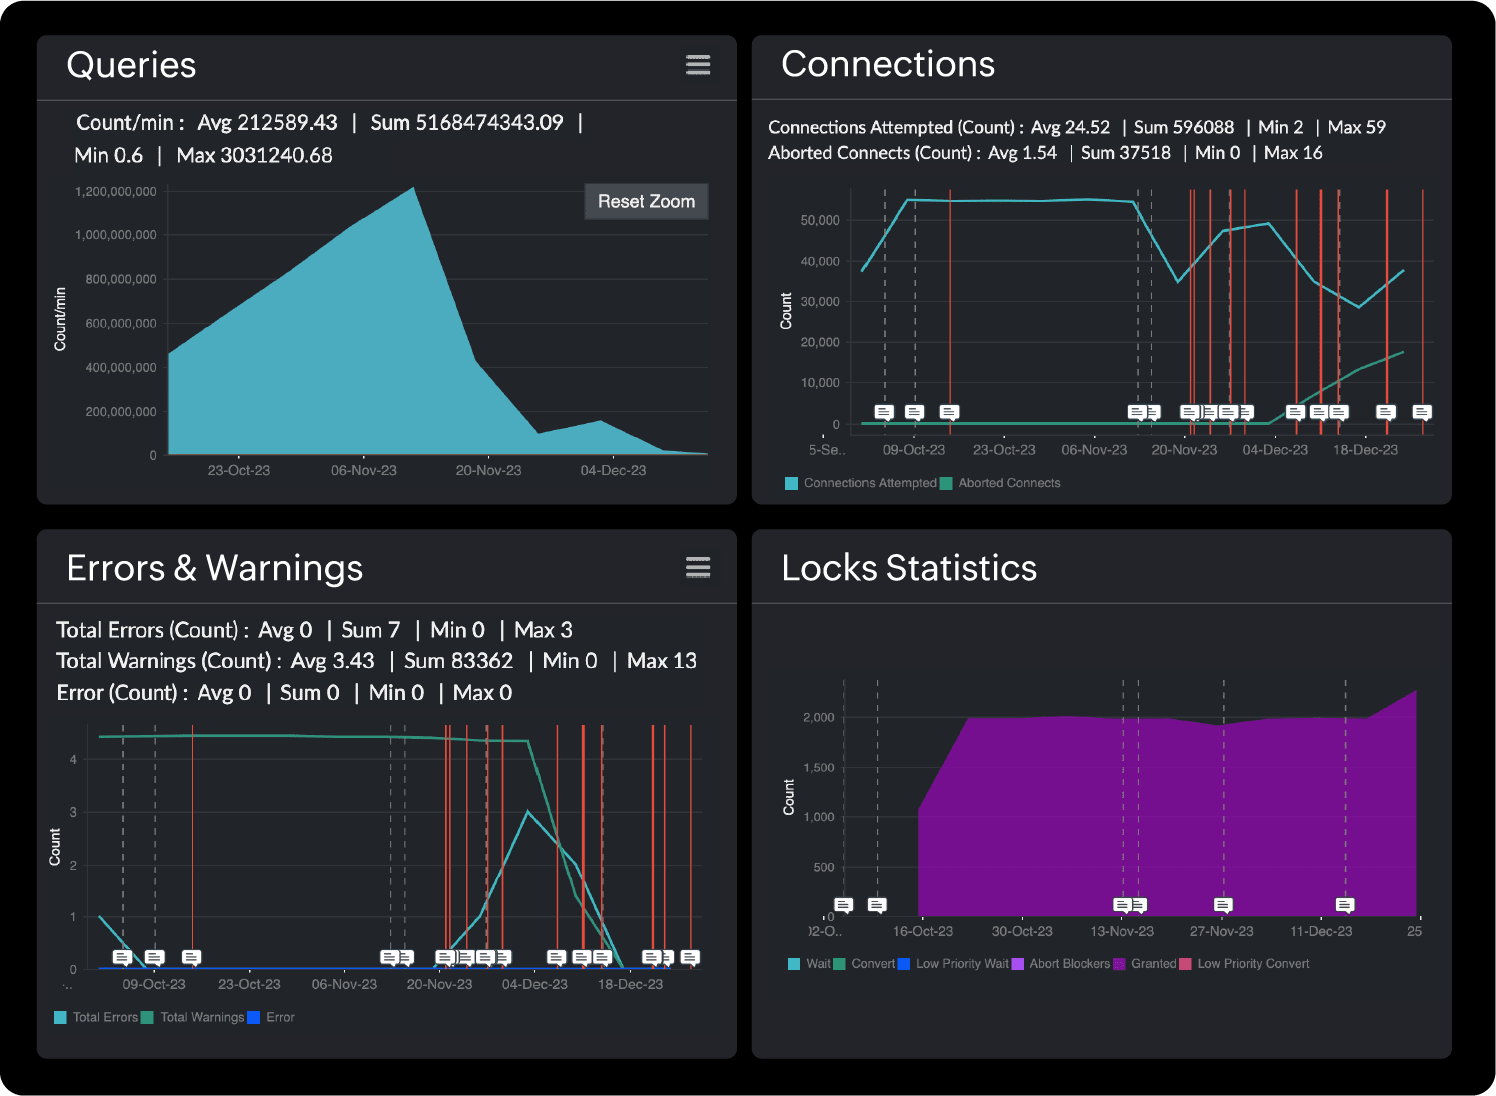This screenshot has width=1496, height=1096.
Task: Click the Low Priority Wait legend label
Action: point(962,964)
